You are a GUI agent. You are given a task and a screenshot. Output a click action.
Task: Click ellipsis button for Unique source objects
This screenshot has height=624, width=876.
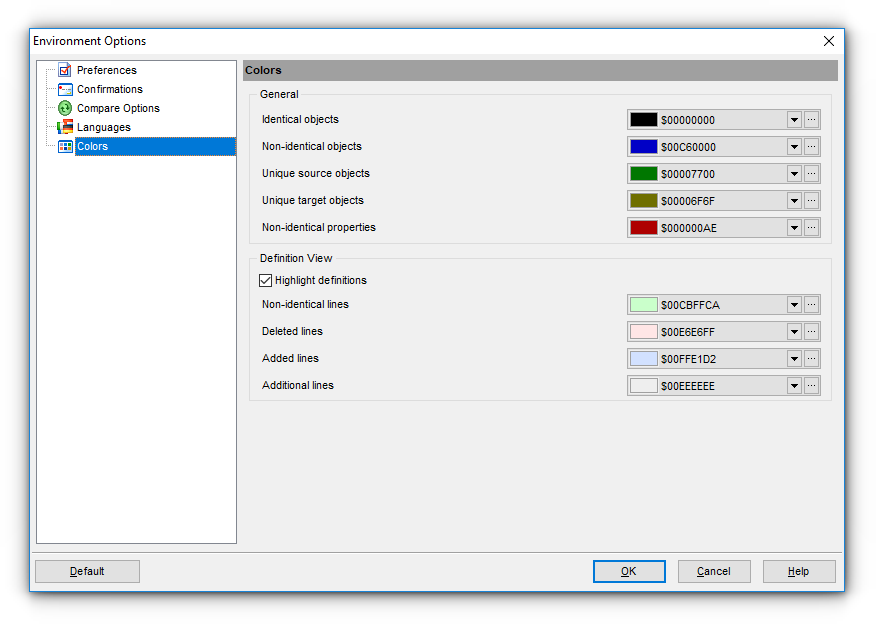812,174
